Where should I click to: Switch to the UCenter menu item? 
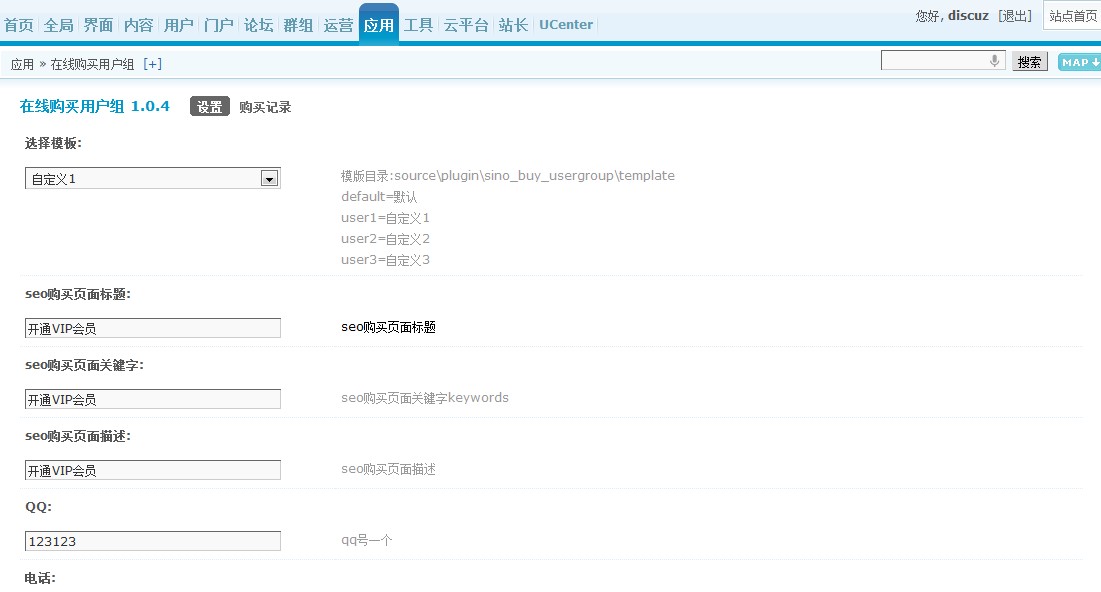pos(566,25)
